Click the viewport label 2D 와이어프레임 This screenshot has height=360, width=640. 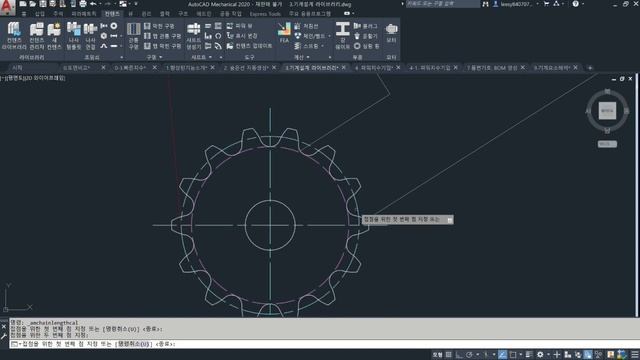pyautogui.click(x=44, y=78)
